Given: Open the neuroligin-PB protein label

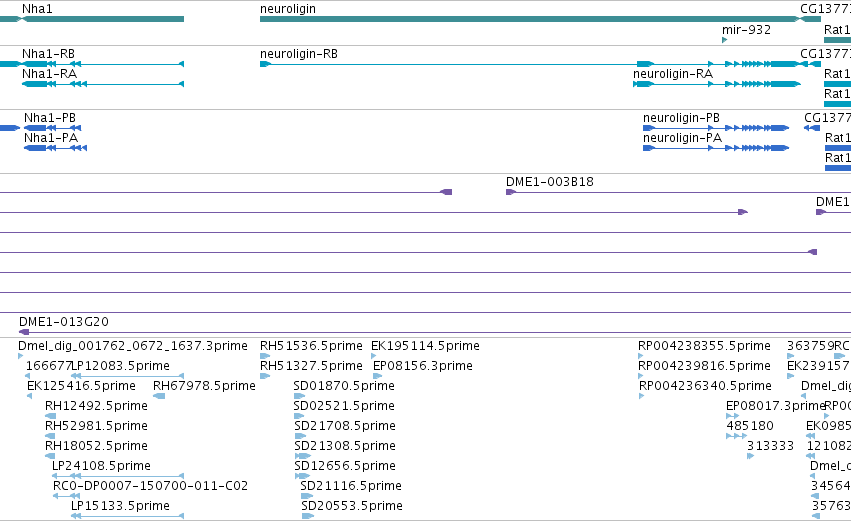Looking at the screenshot, I should tap(681, 118).
